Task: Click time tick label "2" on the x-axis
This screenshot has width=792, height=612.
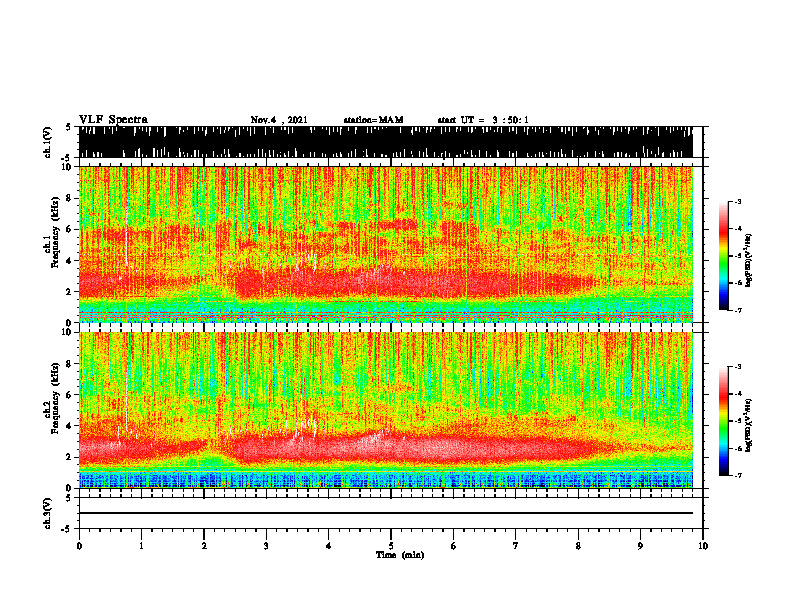Action: (x=204, y=546)
